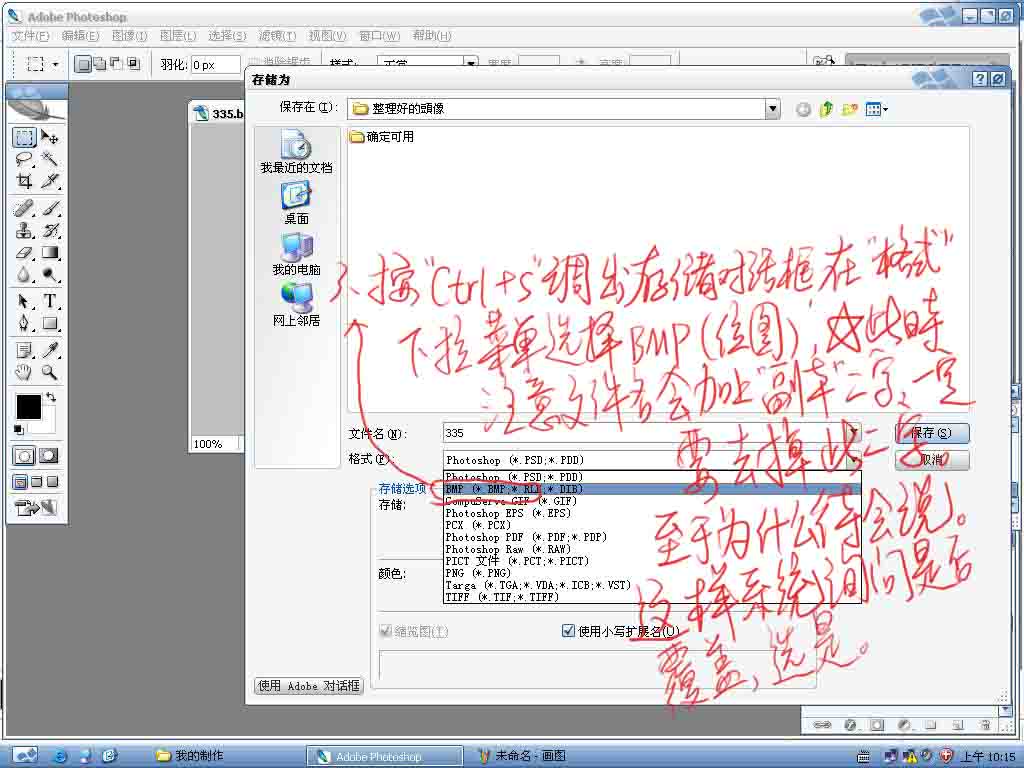Swap foreground and background colors
The width and height of the screenshot is (1024, 768).
(x=51, y=398)
